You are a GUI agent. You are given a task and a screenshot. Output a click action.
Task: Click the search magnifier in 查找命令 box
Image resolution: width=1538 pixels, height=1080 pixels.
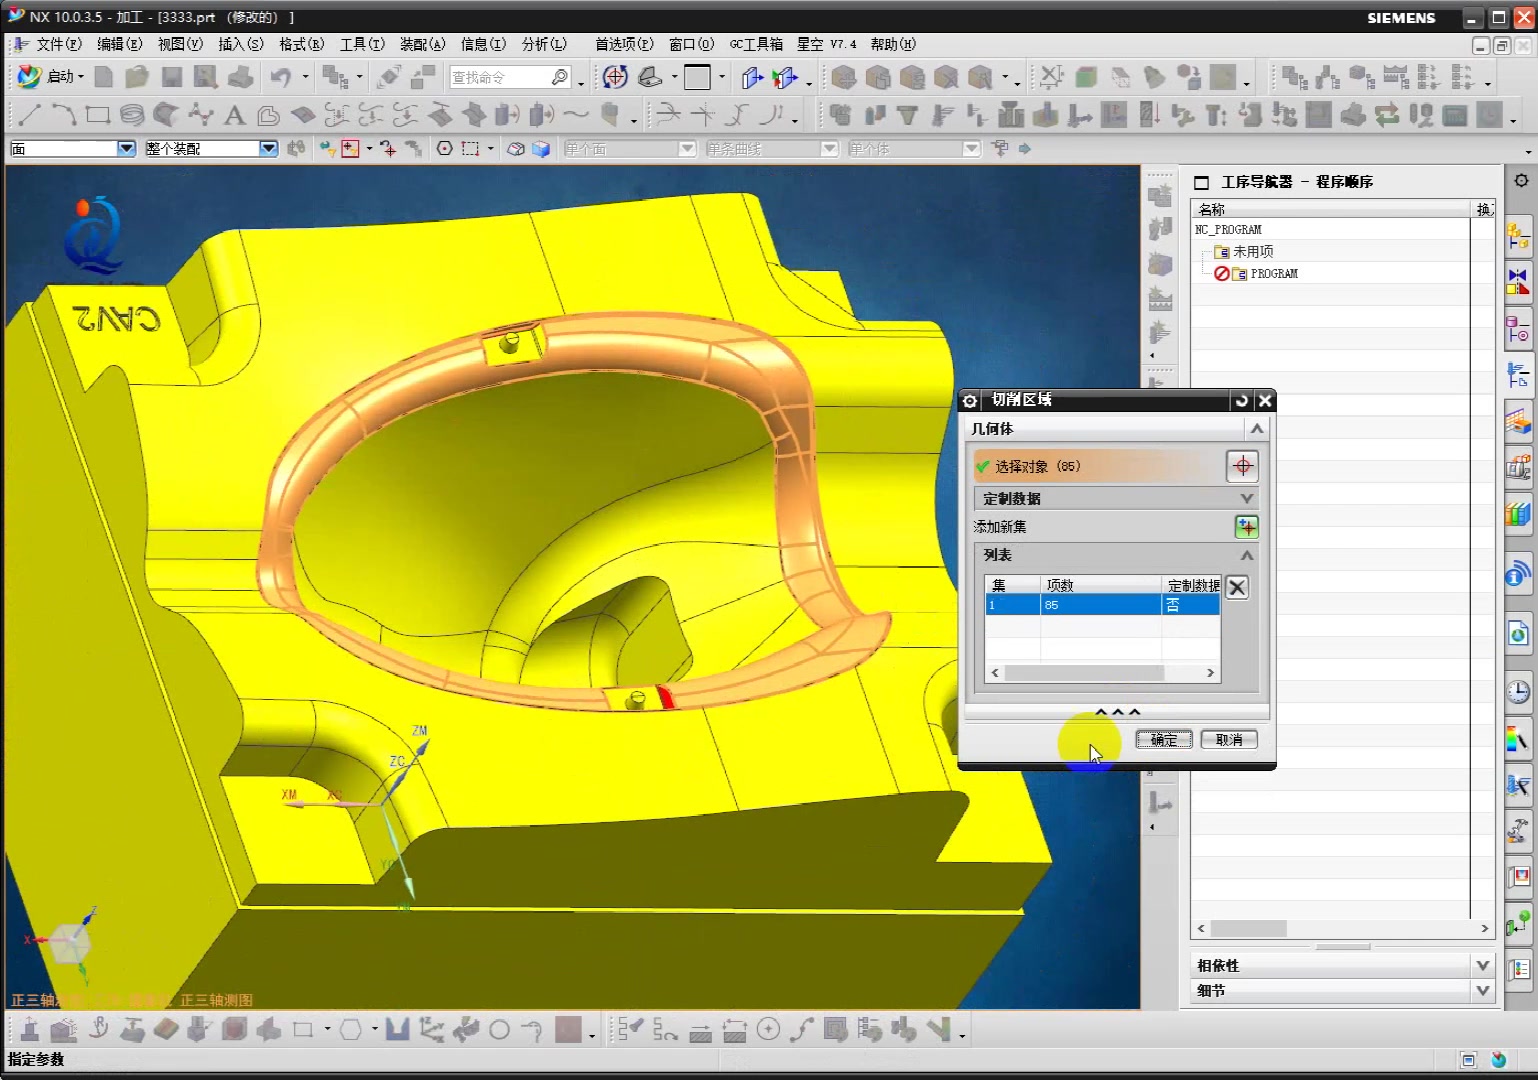coord(560,77)
